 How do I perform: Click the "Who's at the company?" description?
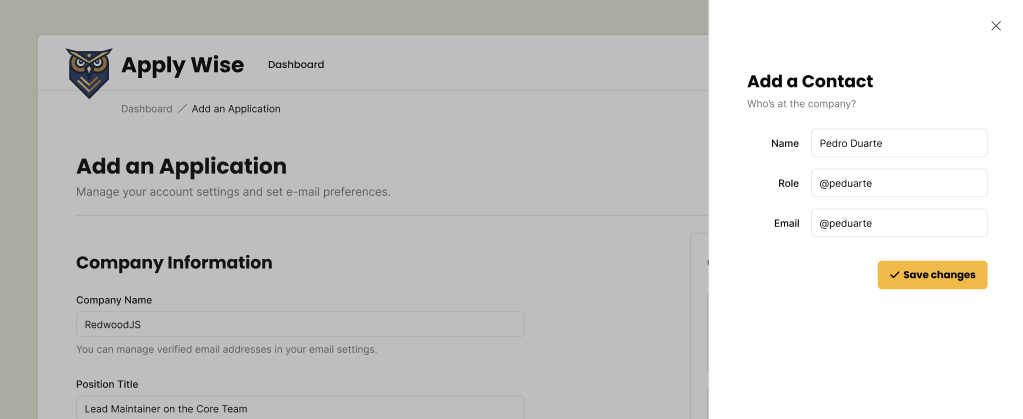(801, 104)
